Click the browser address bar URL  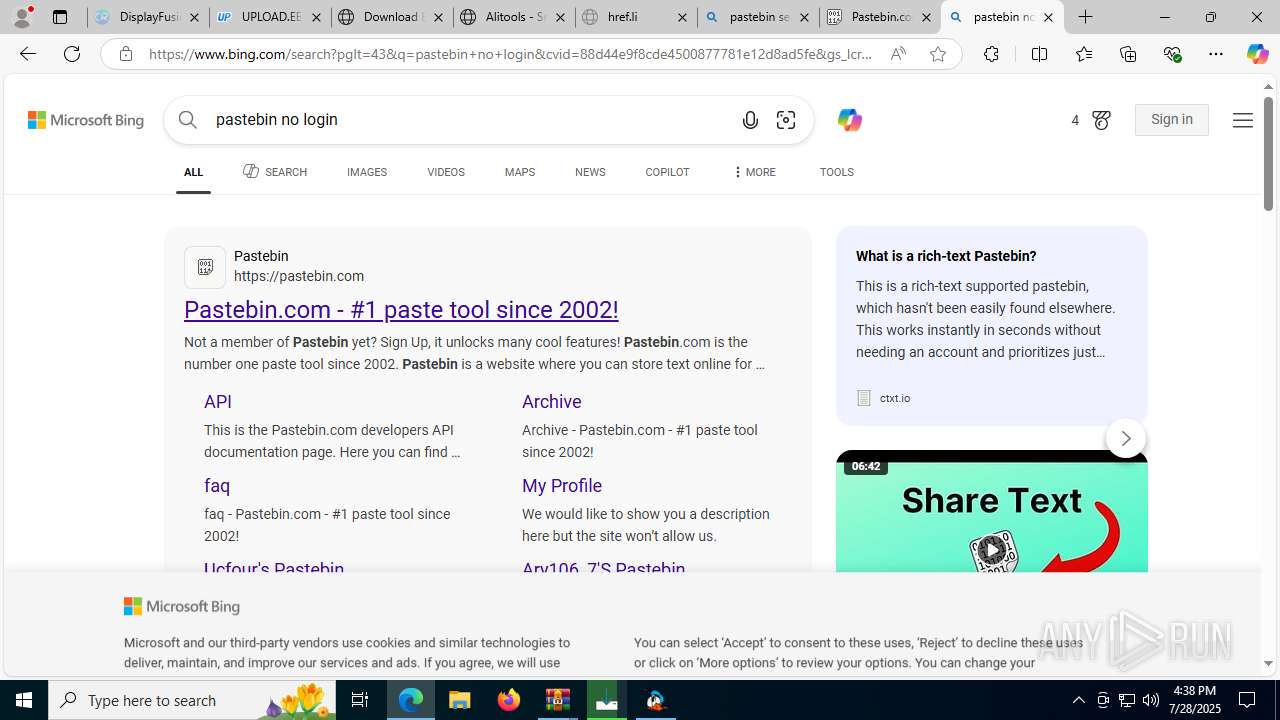pyautogui.click(x=510, y=54)
